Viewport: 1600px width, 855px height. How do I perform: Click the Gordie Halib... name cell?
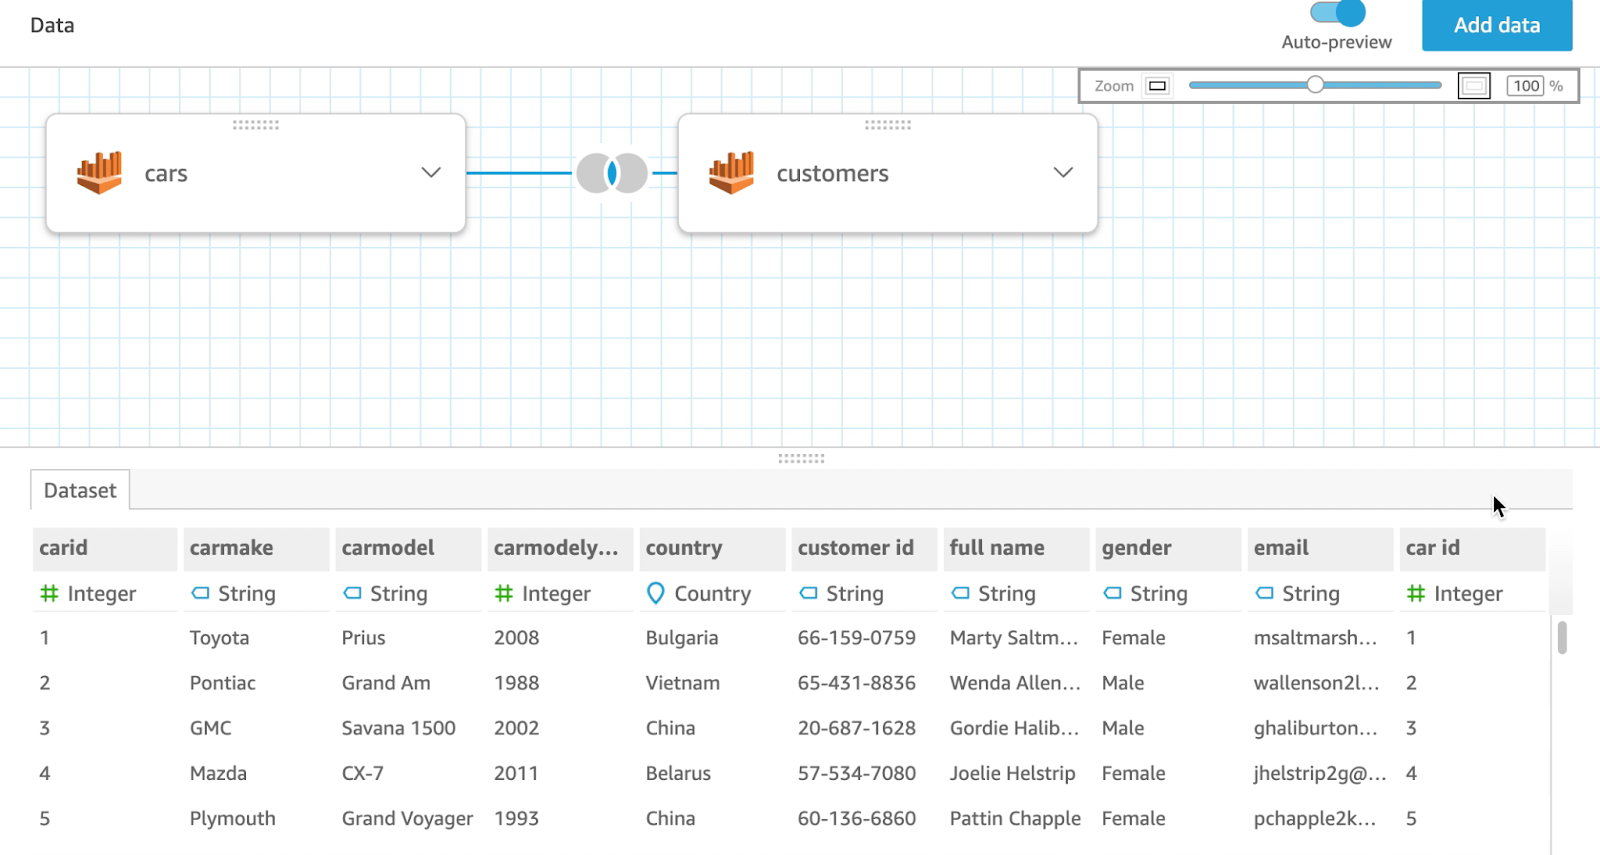pyautogui.click(x=1015, y=728)
